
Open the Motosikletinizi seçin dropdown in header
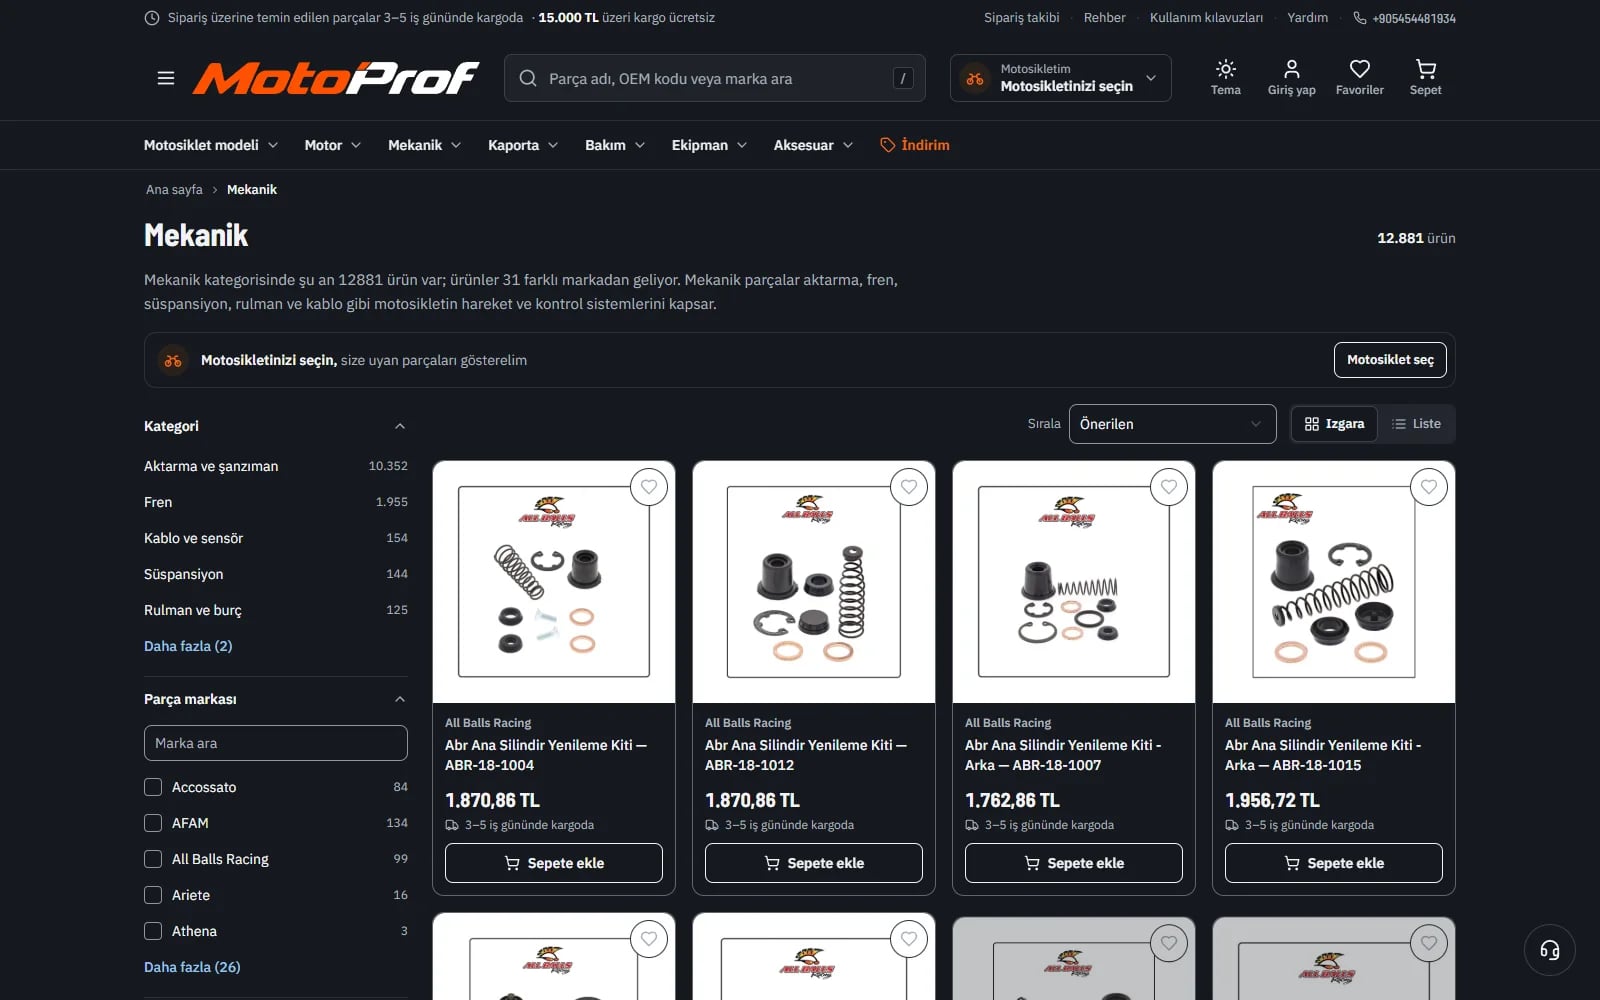pos(1060,78)
